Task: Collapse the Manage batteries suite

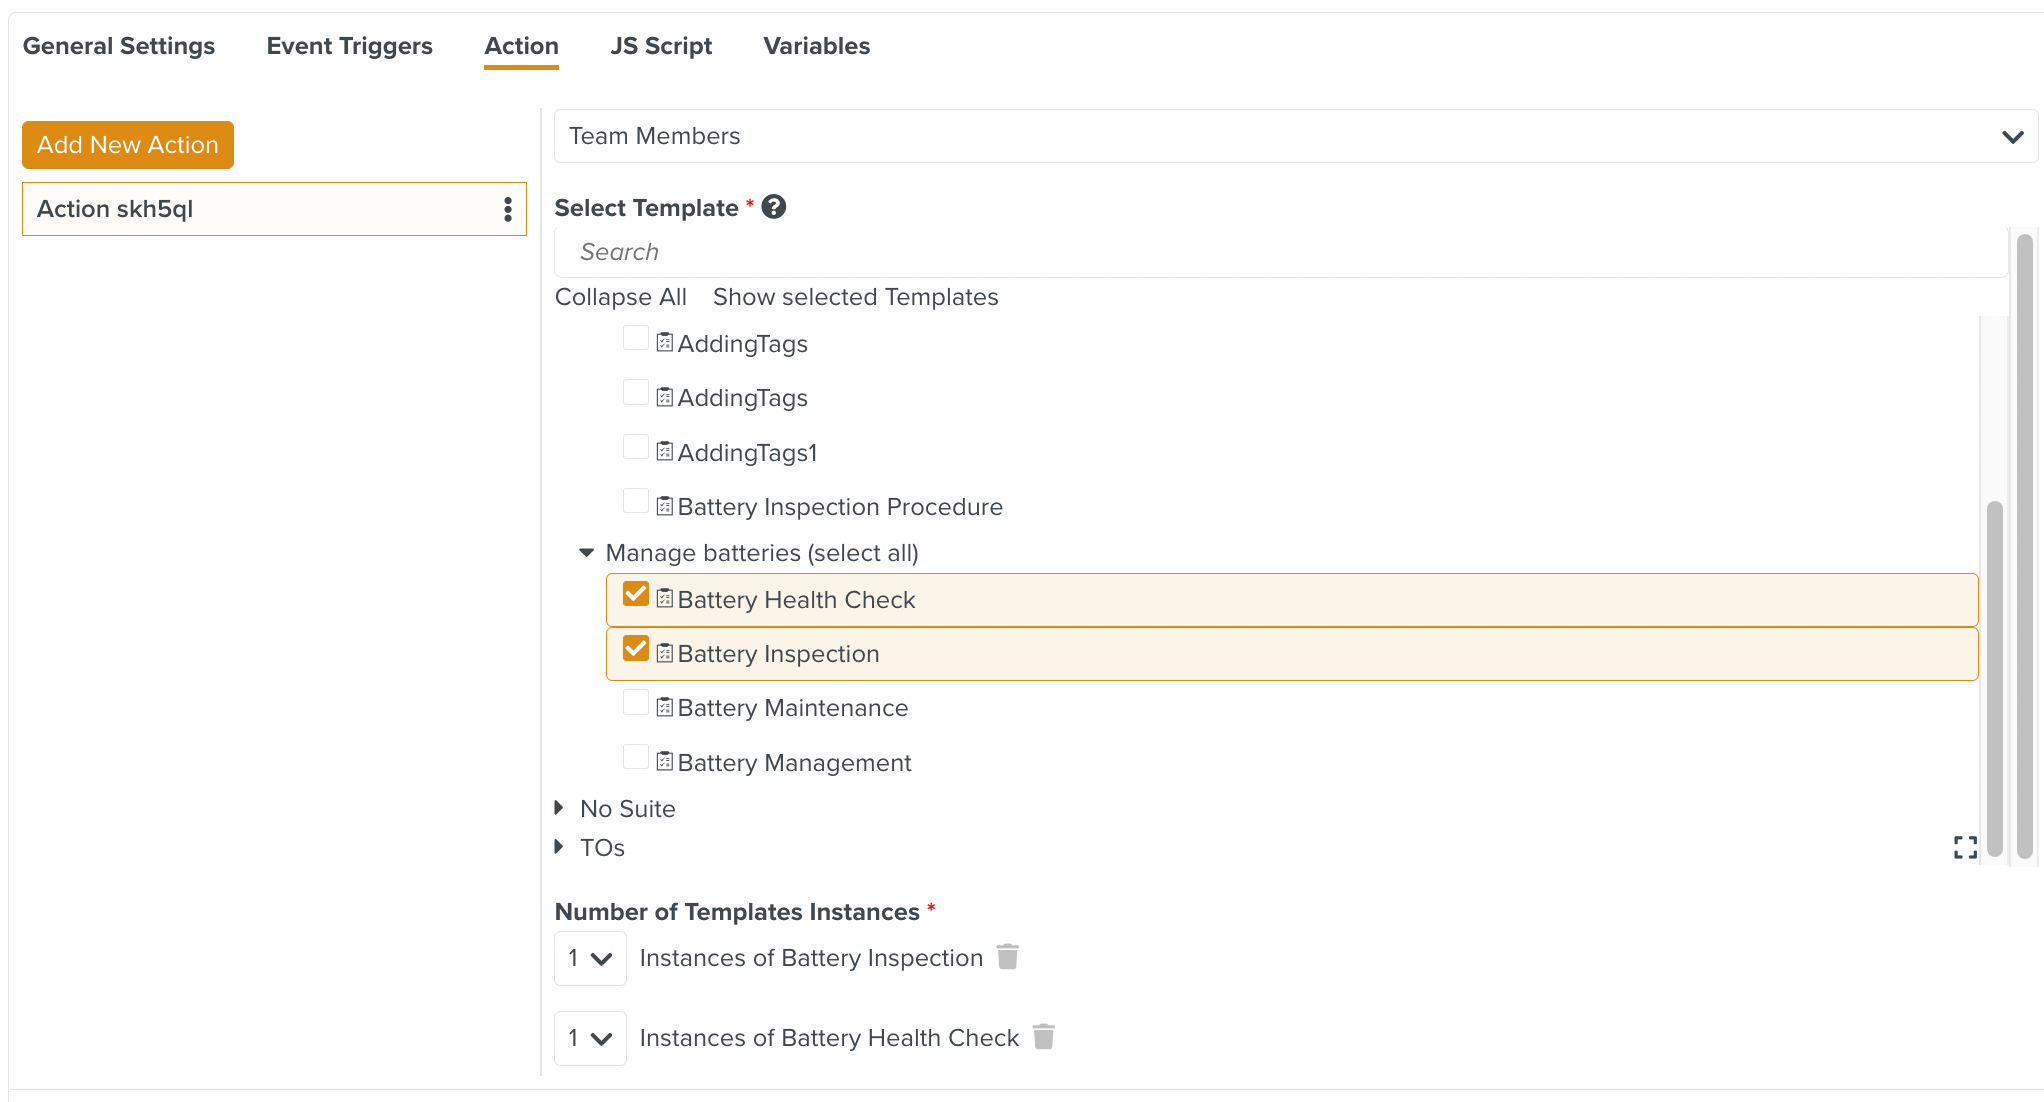Action: [x=587, y=553]
